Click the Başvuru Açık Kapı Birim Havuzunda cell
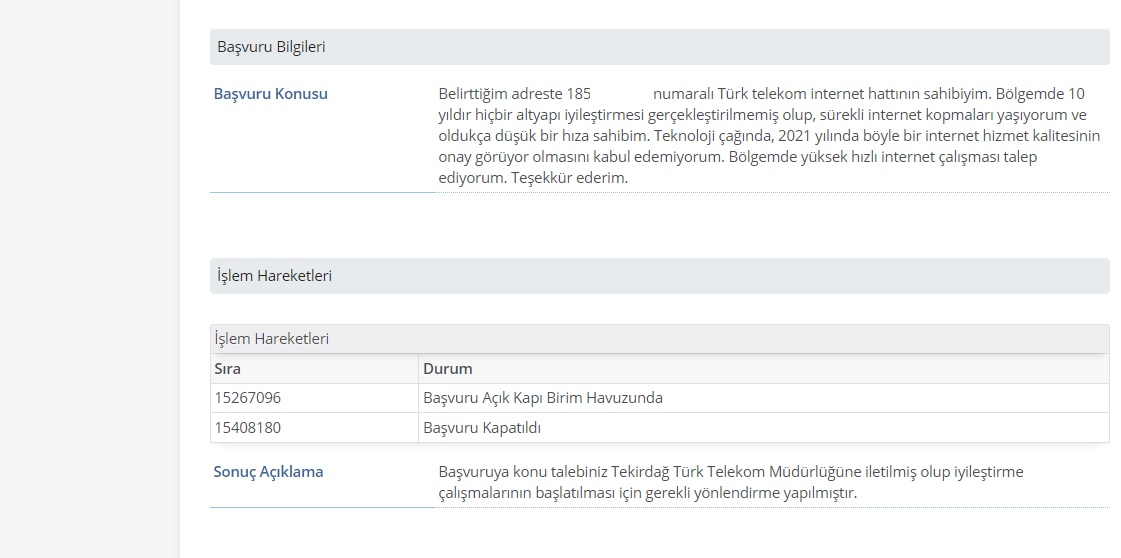 [x=543, y=398]
